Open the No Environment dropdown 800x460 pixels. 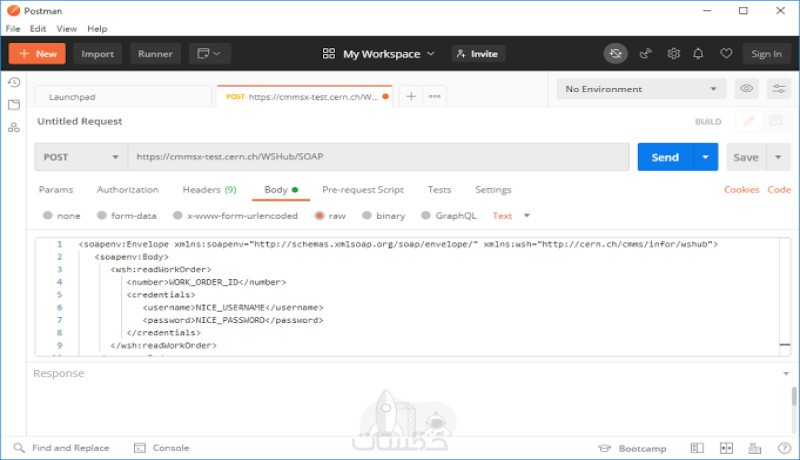point(641,89)
